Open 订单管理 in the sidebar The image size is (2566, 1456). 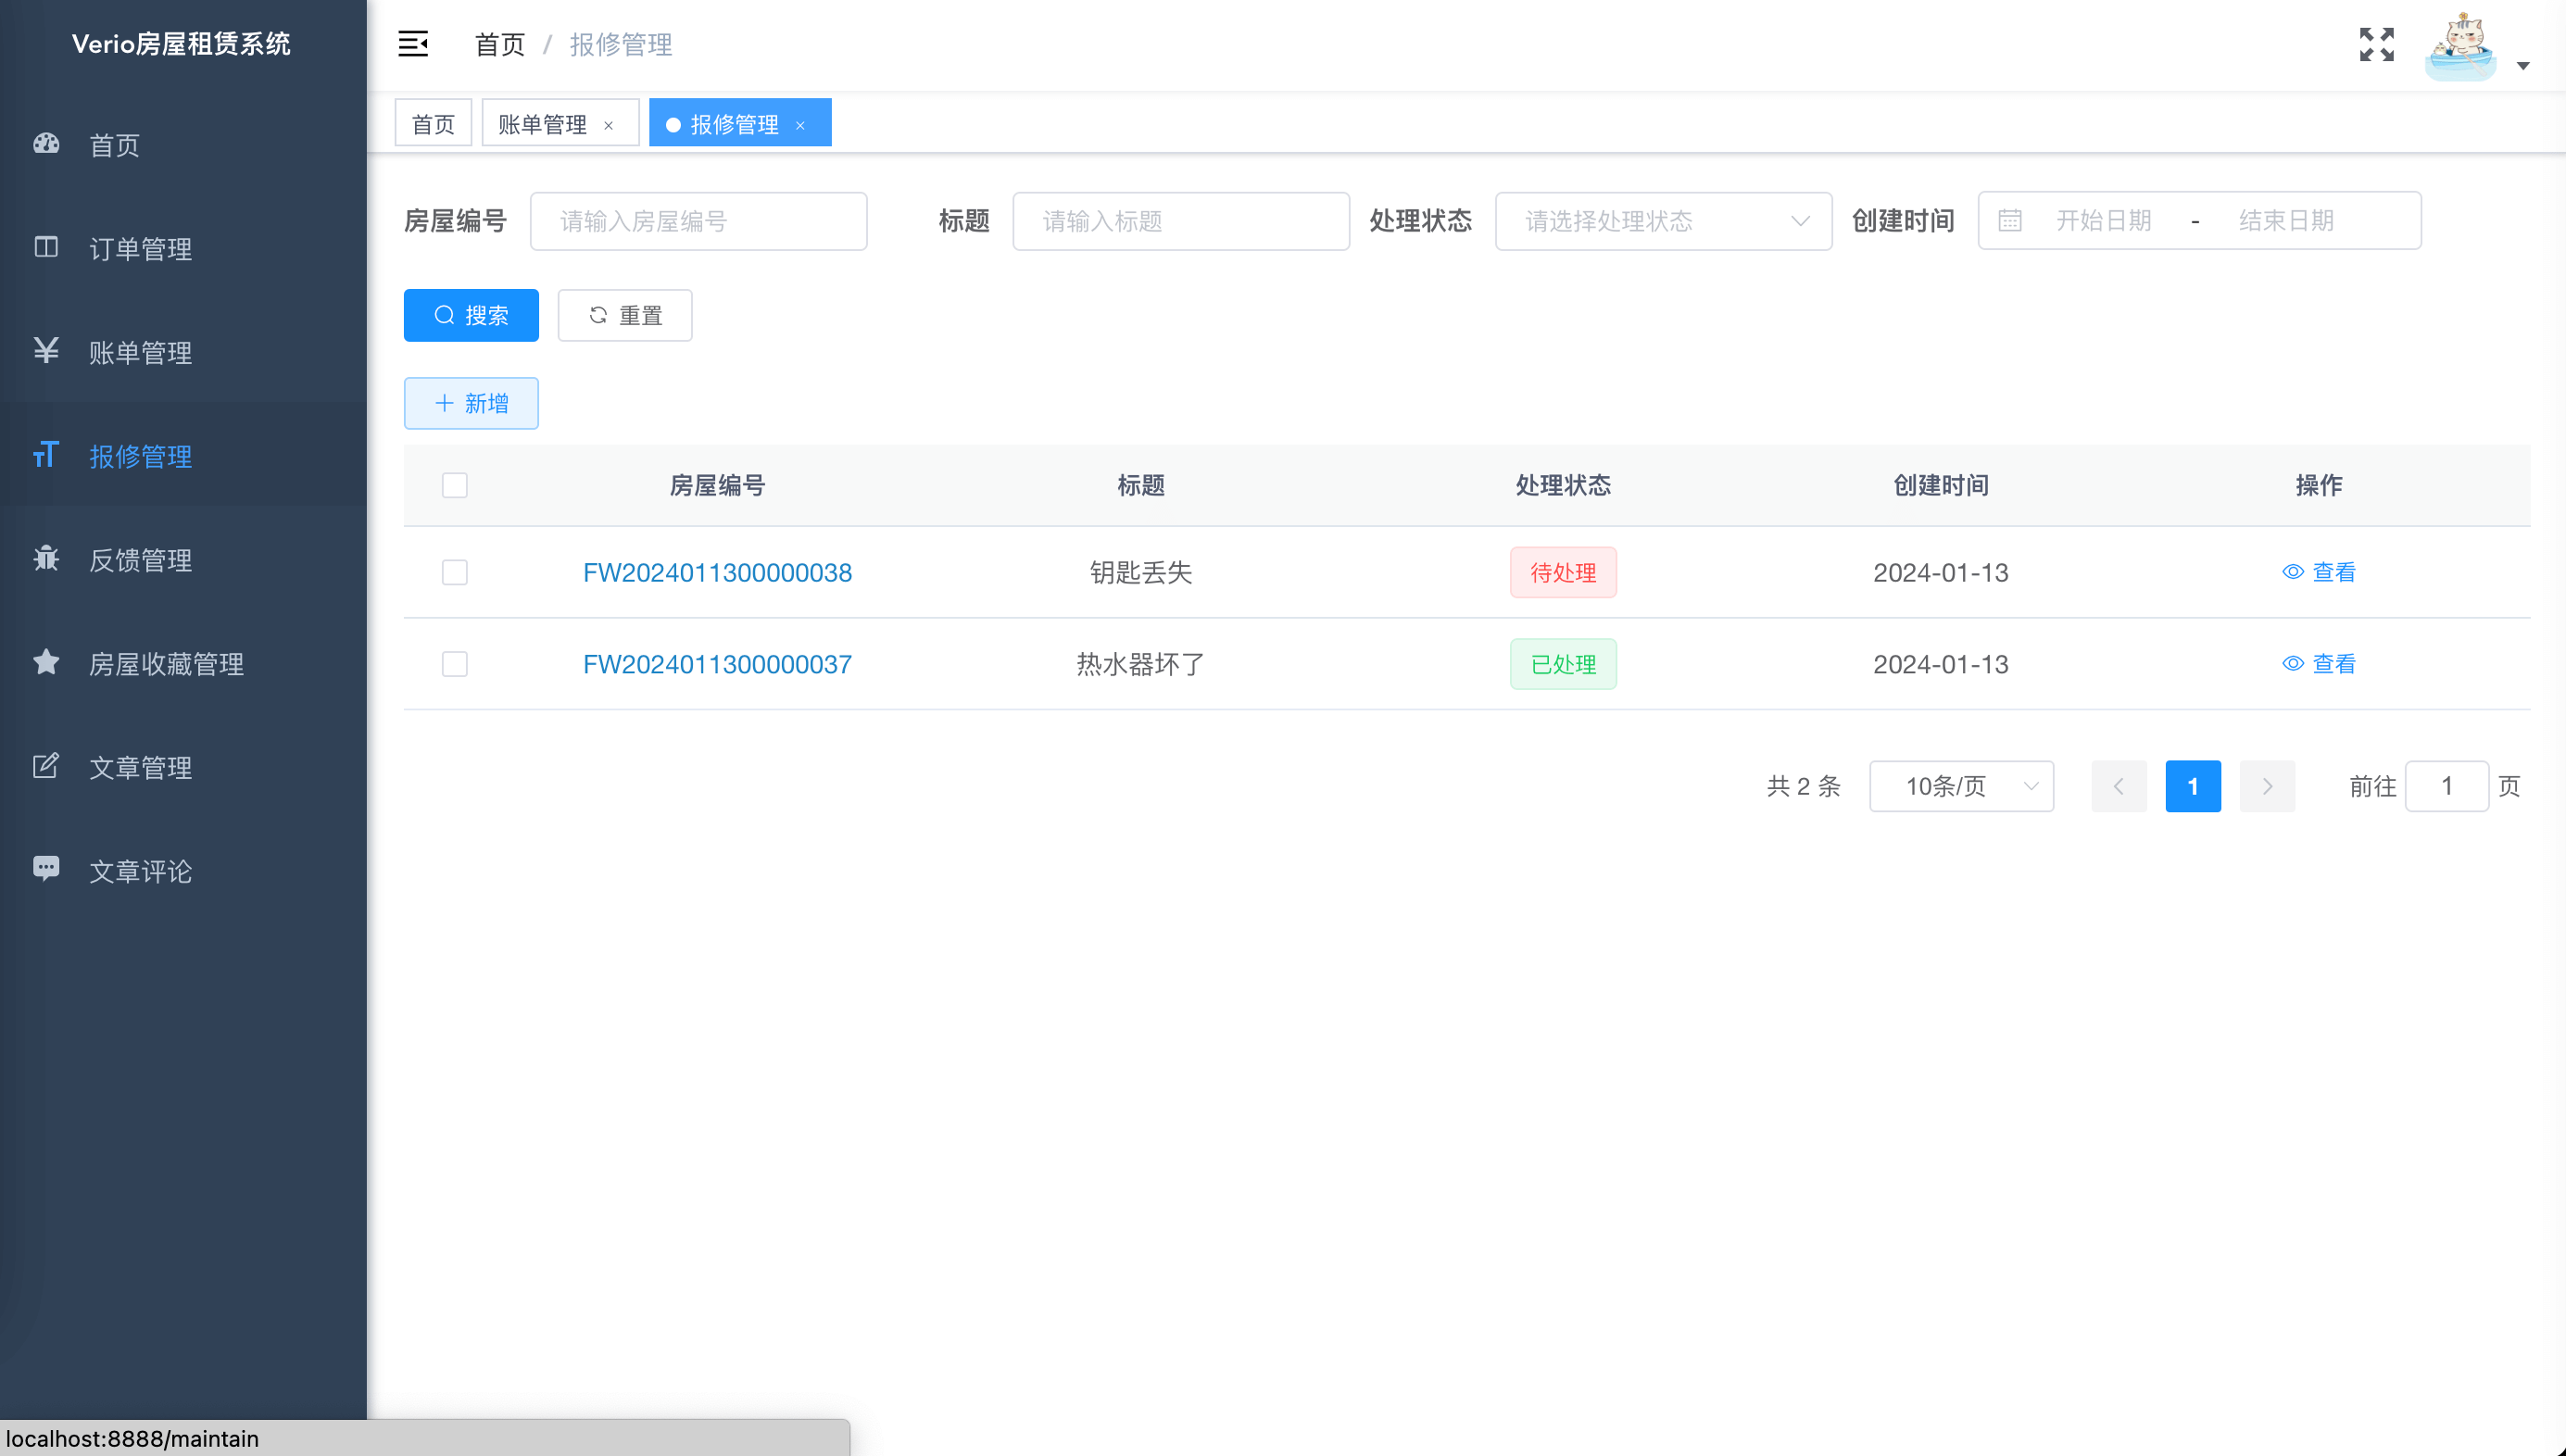[x=140, y=248]
